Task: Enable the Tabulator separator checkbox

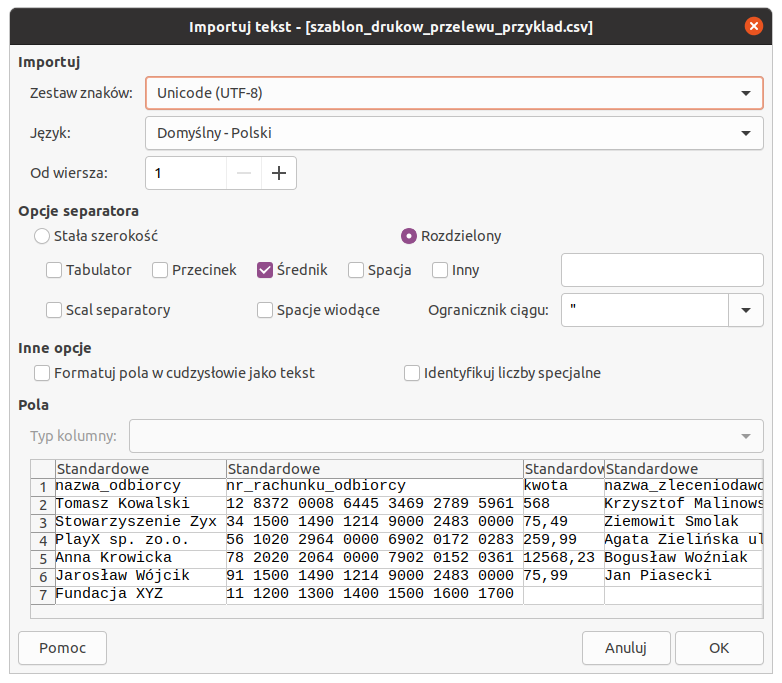Action: click(x=54, y=270)
